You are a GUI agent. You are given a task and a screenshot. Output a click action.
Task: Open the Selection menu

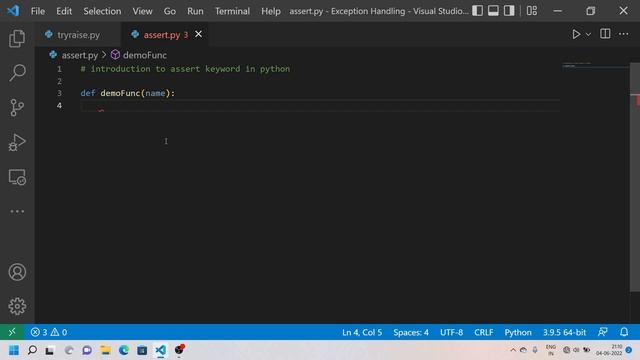102,11
